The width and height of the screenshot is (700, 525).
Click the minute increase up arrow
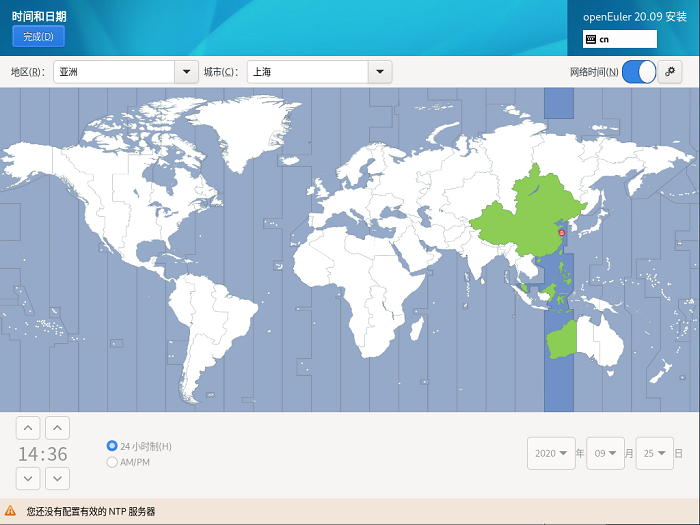click(x=58, y=429)
